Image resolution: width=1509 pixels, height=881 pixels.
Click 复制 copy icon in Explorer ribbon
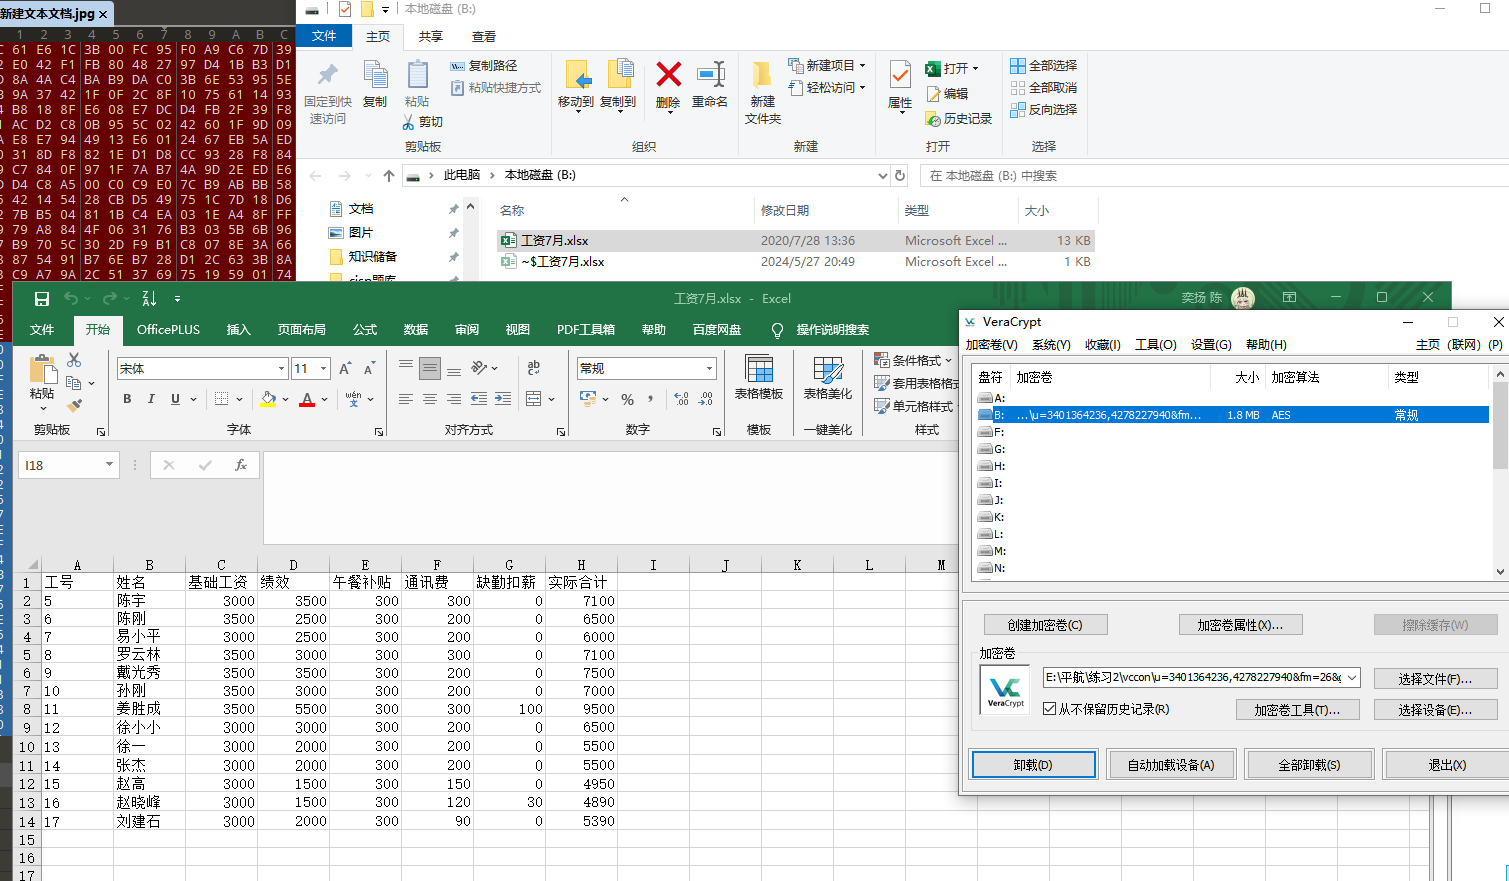[375, 85]
